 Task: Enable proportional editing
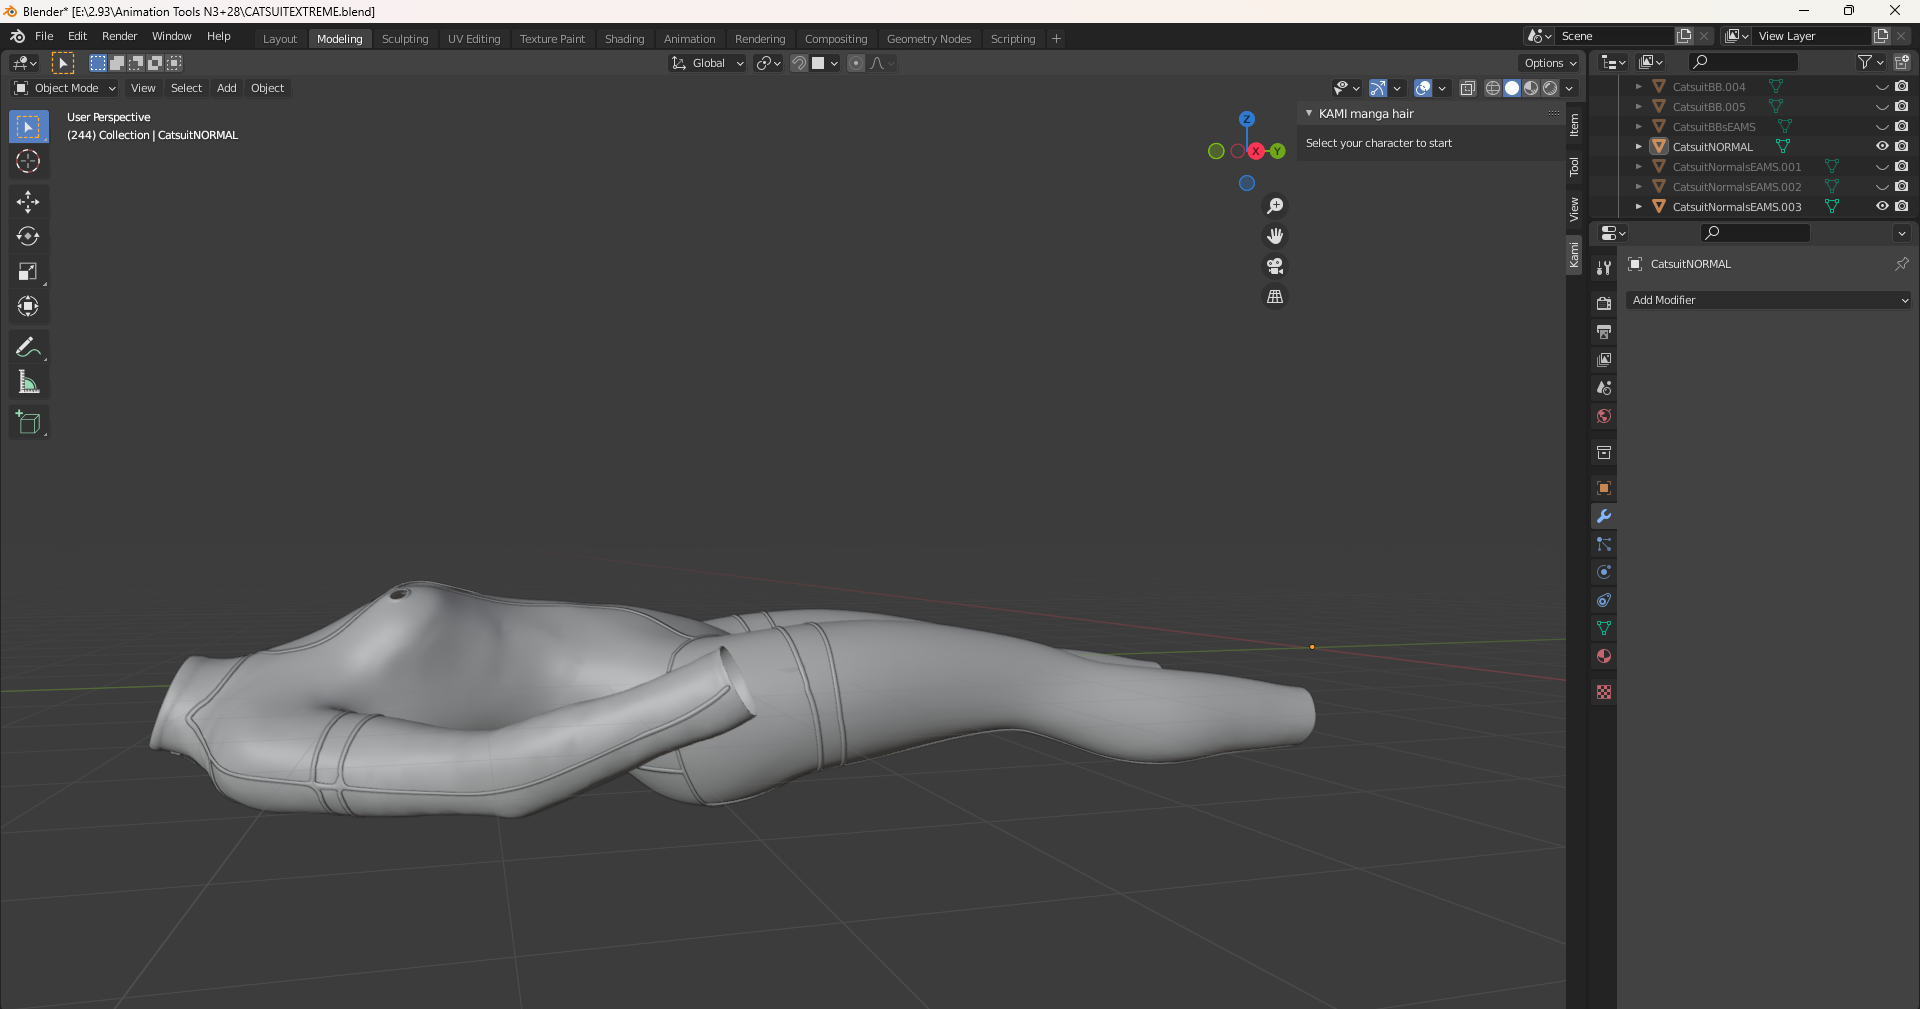pos(856,63)
